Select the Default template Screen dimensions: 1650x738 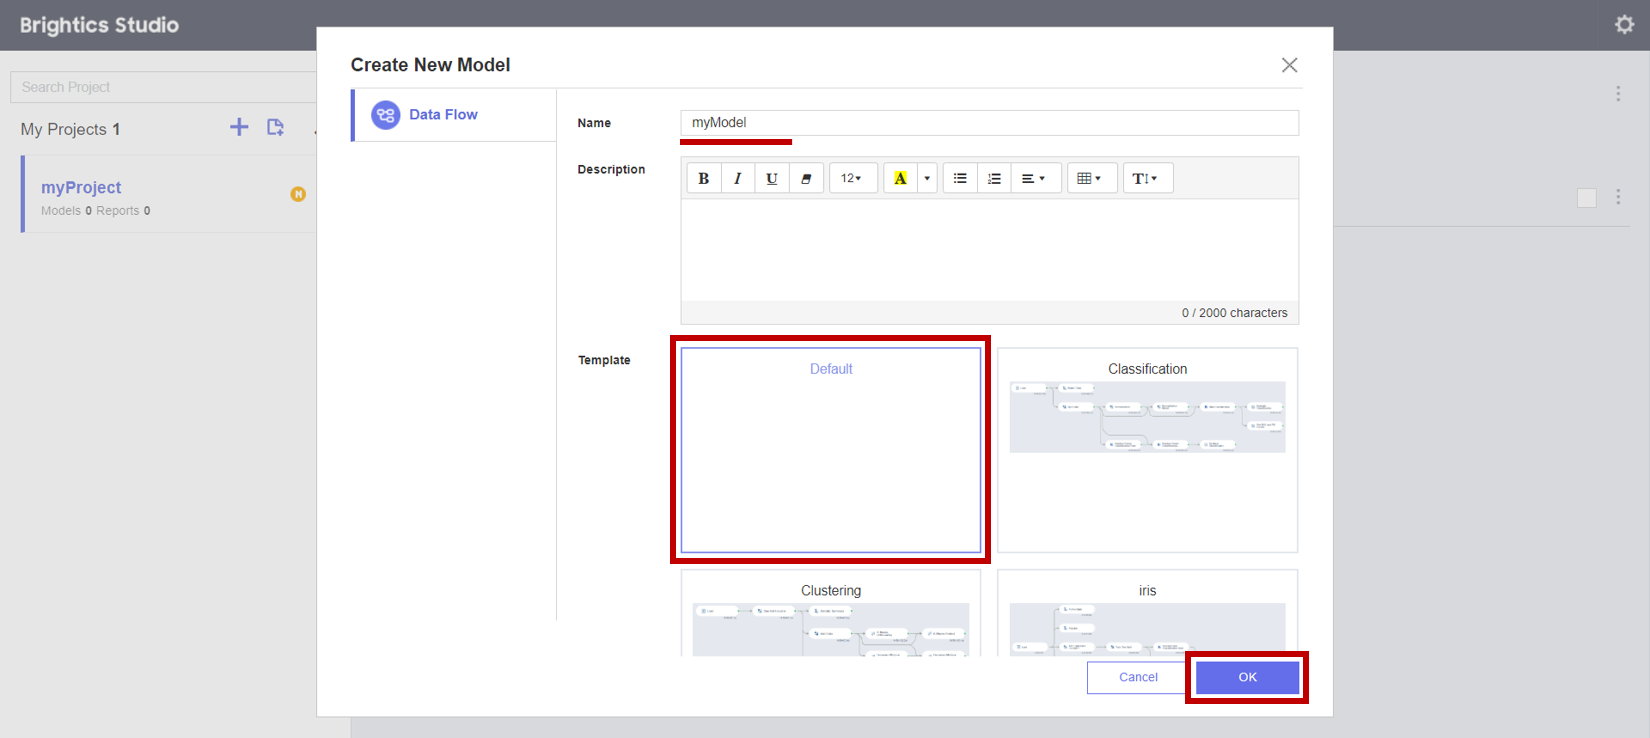(831, 450)
